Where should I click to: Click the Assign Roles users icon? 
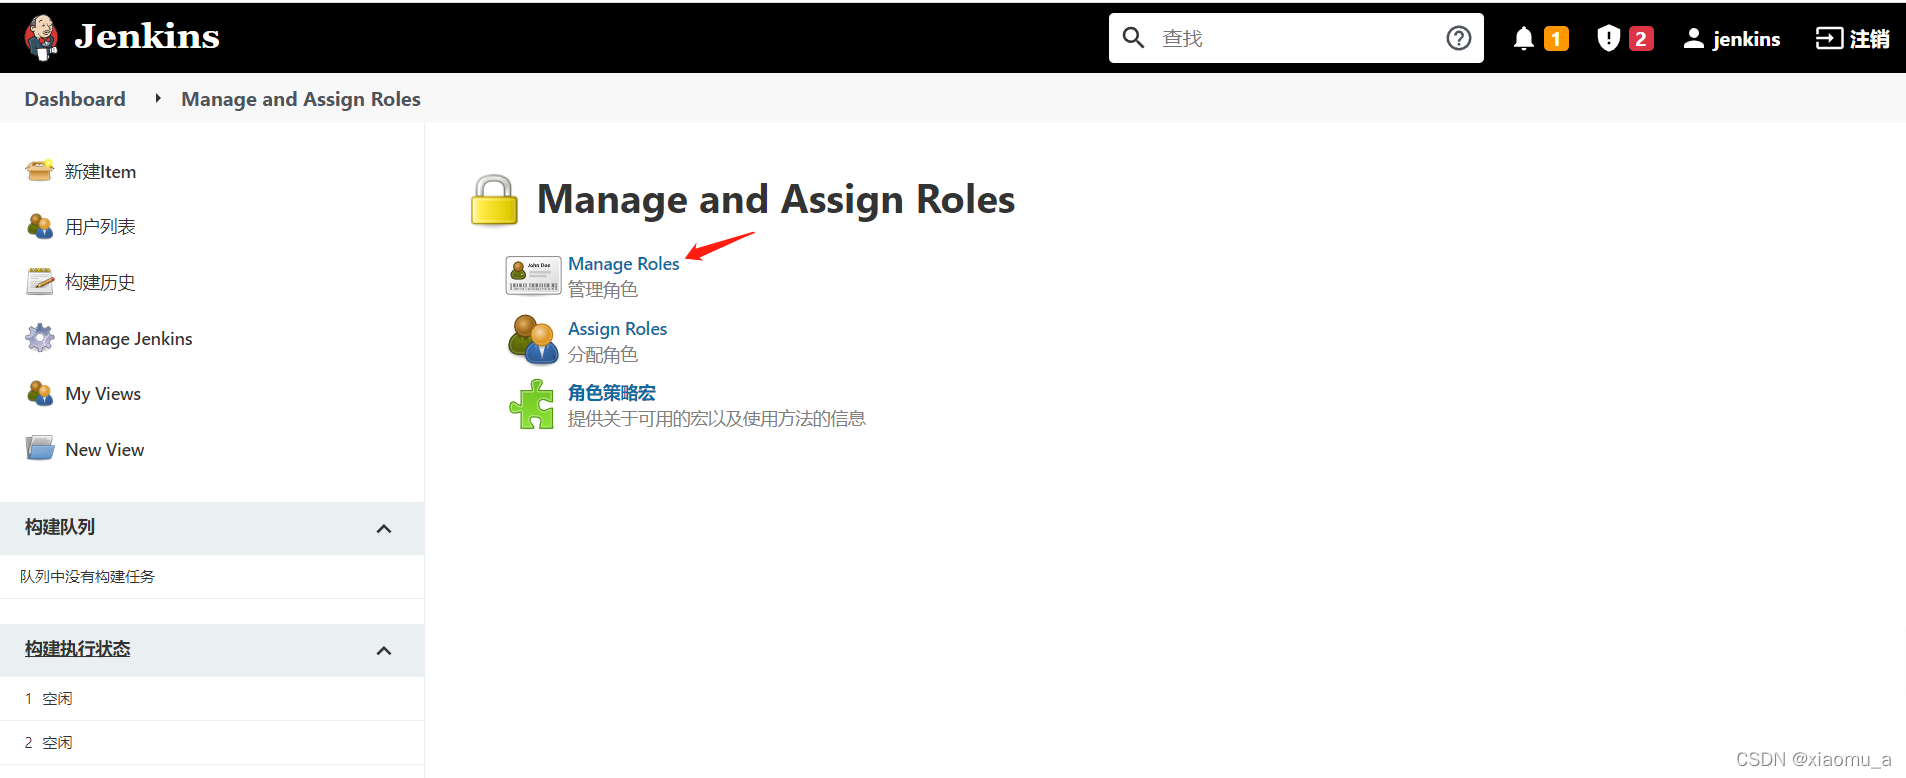coord(533,340)
